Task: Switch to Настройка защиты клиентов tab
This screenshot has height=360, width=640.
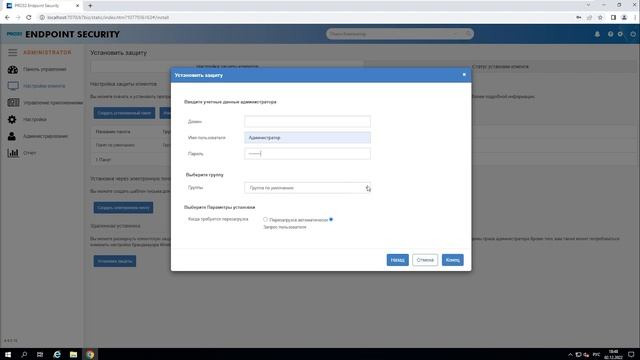Action: pos(227,66)
